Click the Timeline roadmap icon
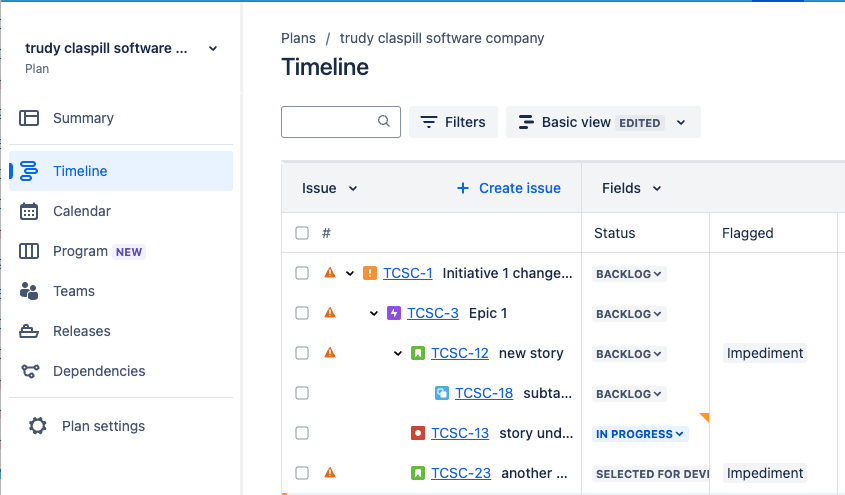The image size is (845, 495). pos(29,171)
